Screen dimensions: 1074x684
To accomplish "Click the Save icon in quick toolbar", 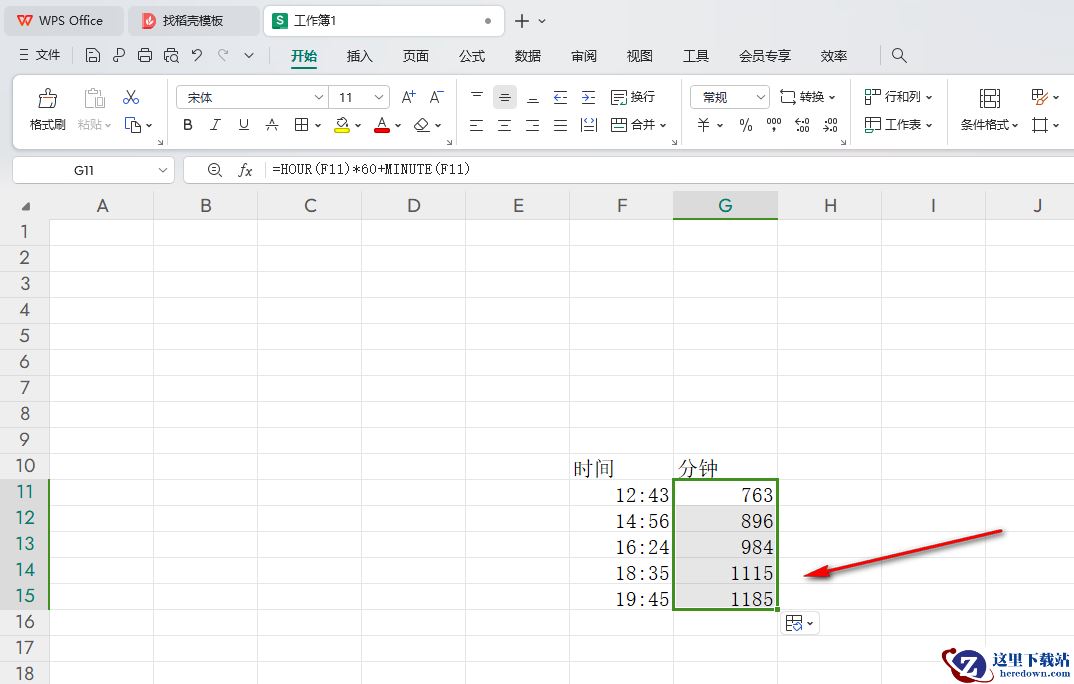I will click(92, 55).
